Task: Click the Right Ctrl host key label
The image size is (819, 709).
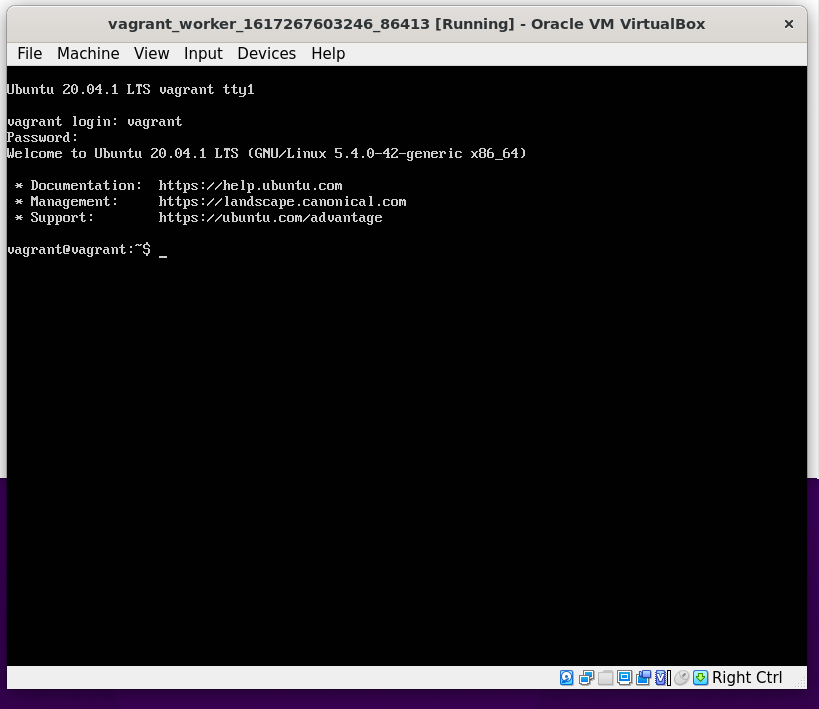Action: (746, 677)
